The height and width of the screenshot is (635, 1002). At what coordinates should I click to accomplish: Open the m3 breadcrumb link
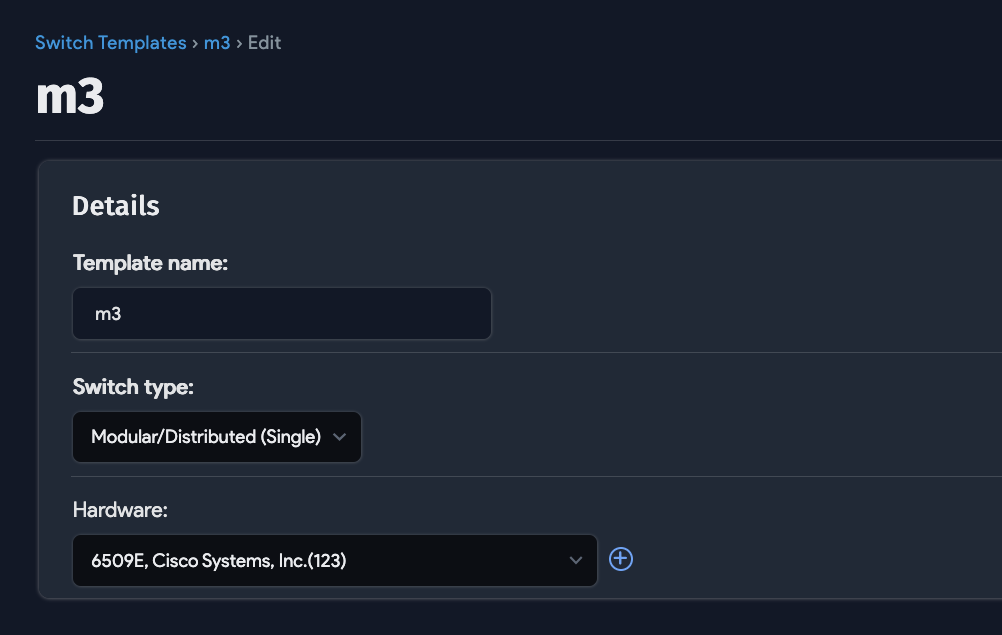[x=217, y=43]
